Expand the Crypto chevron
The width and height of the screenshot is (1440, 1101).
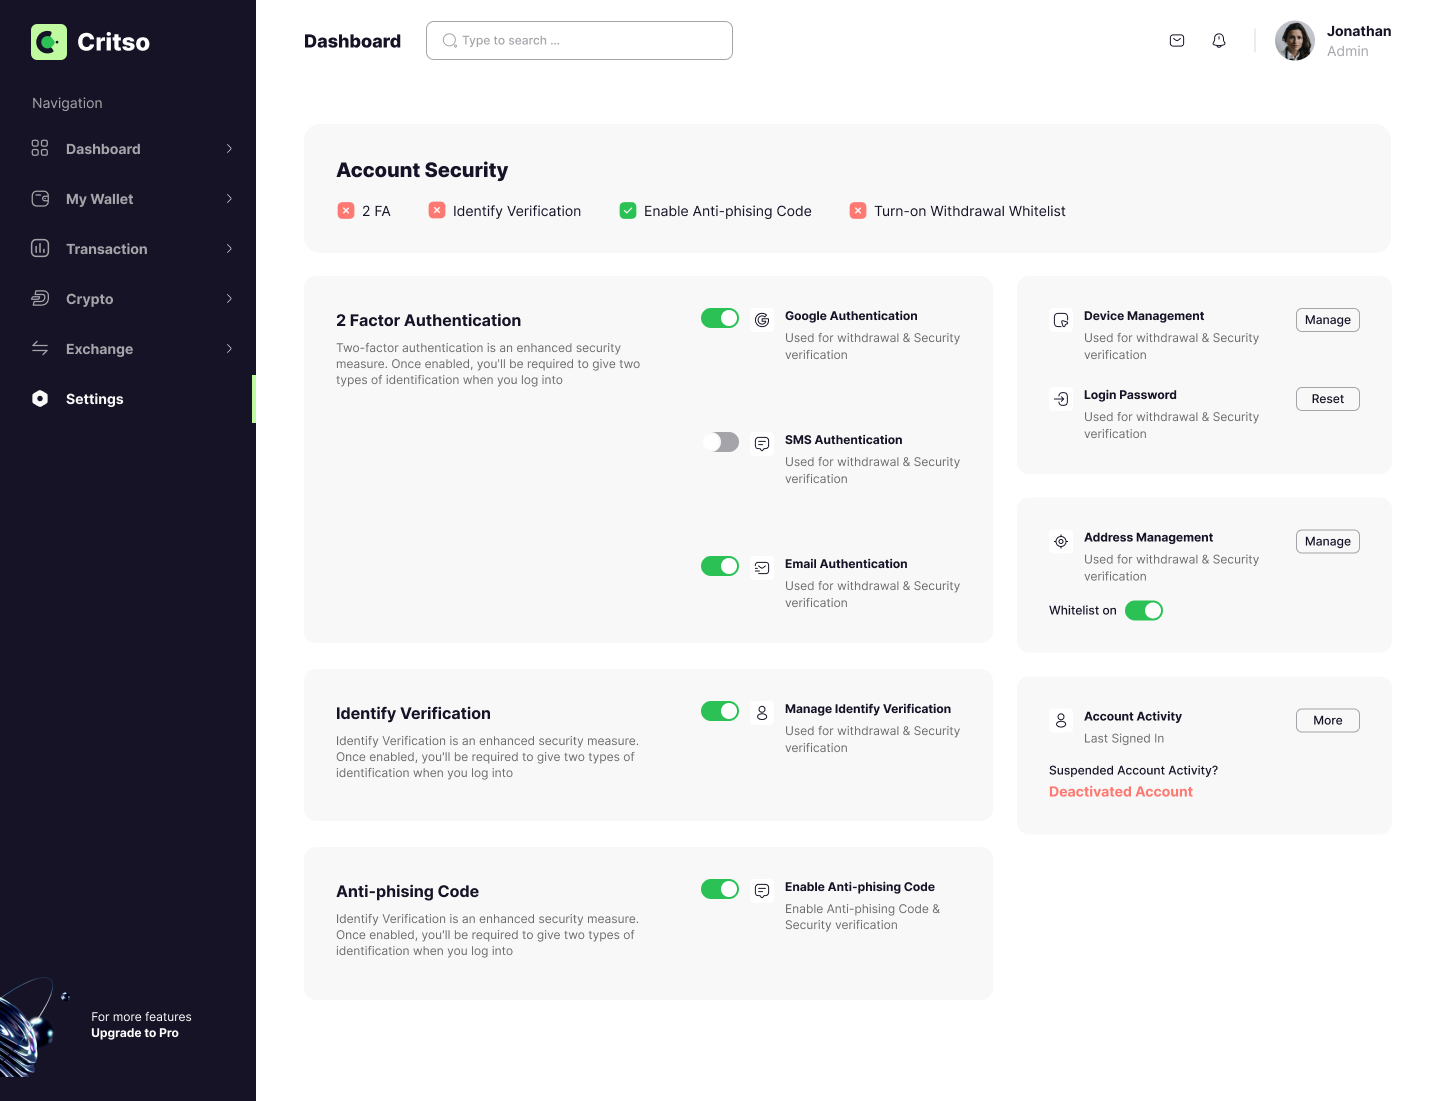coord(229,299)
